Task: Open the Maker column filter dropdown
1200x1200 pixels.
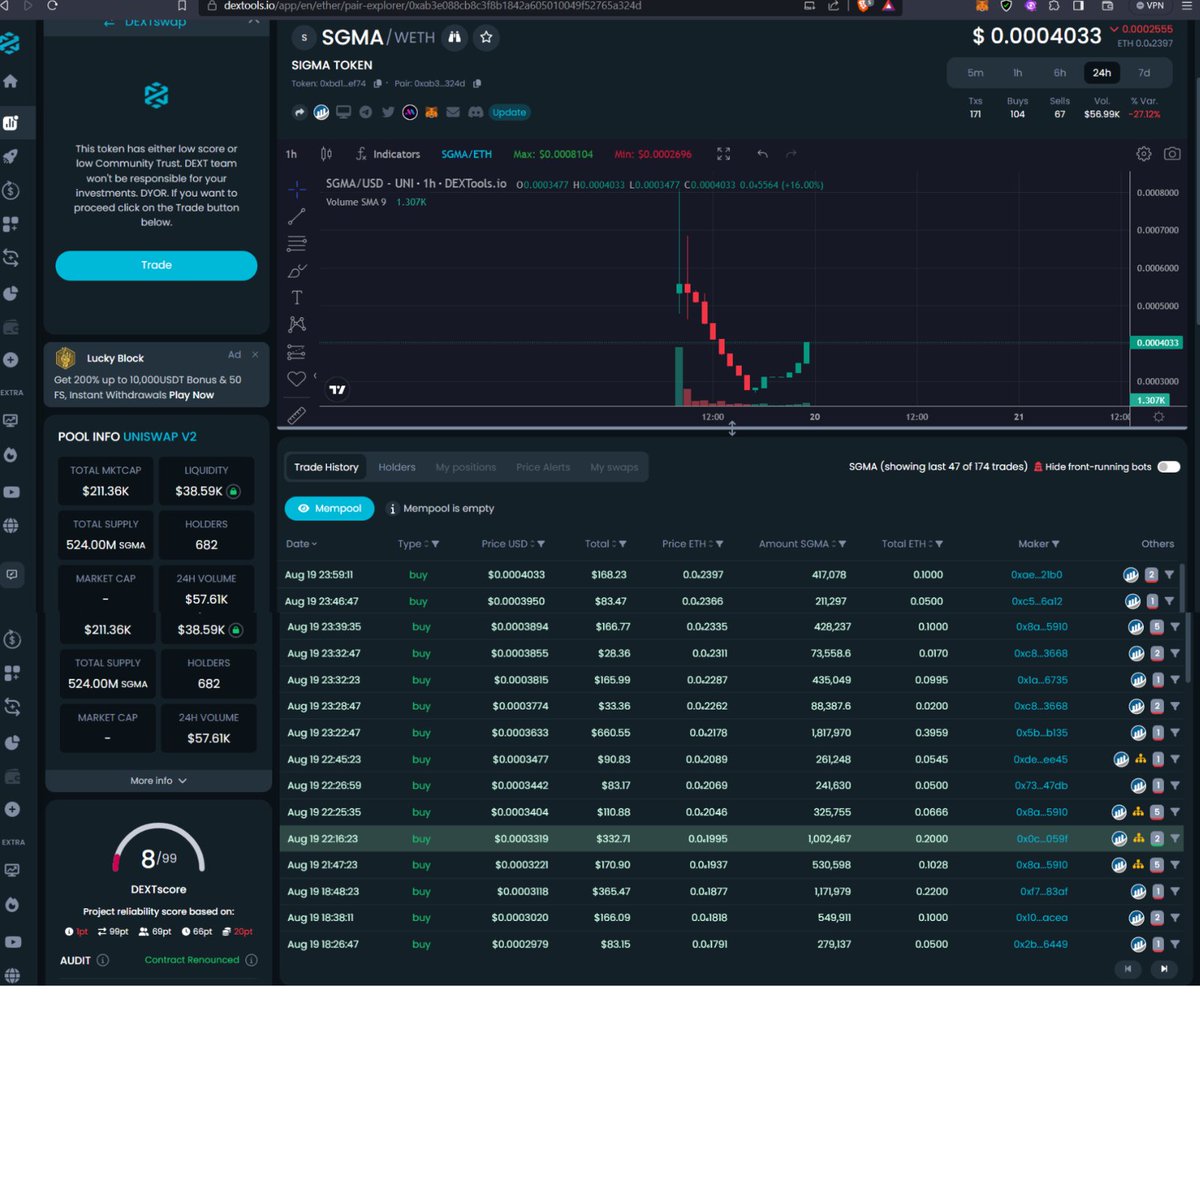Action: 1056,543
